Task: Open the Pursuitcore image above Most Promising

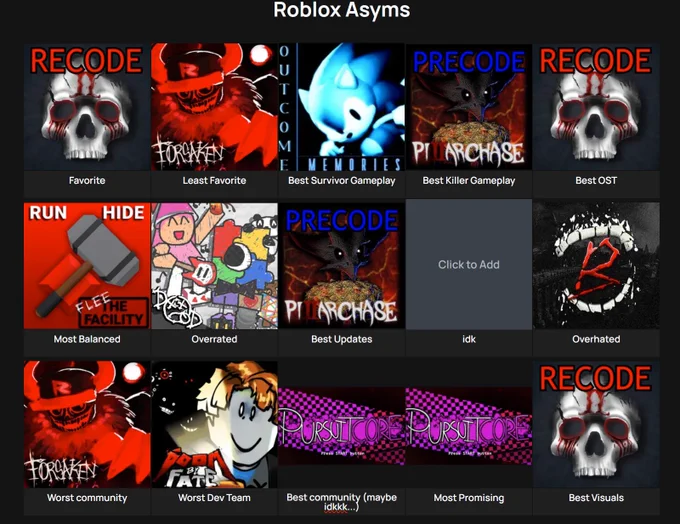Action: point(469,426)
